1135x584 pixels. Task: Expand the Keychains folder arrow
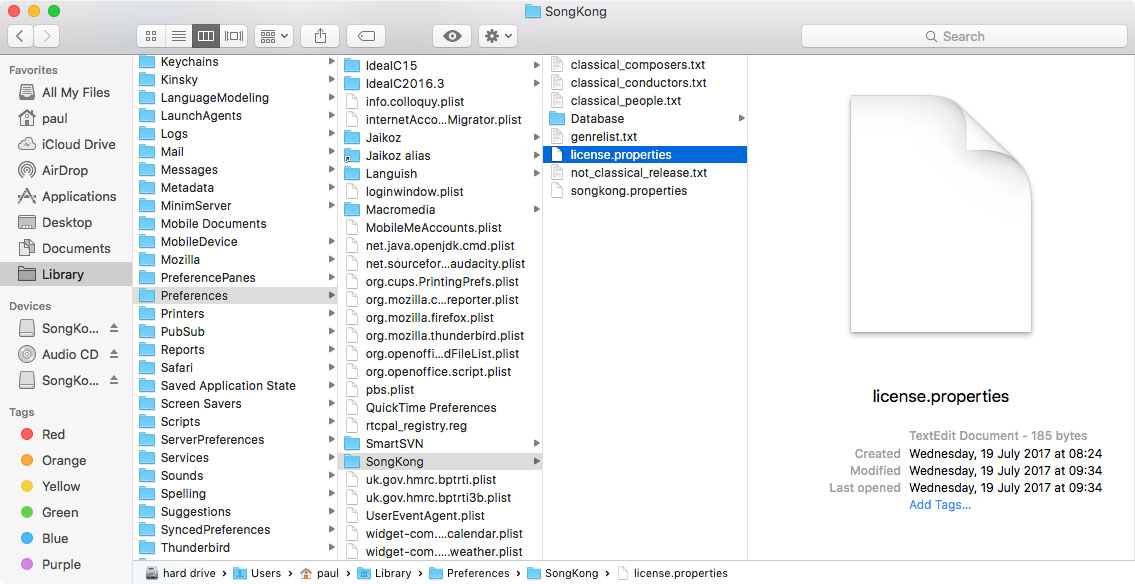[332, 62]
